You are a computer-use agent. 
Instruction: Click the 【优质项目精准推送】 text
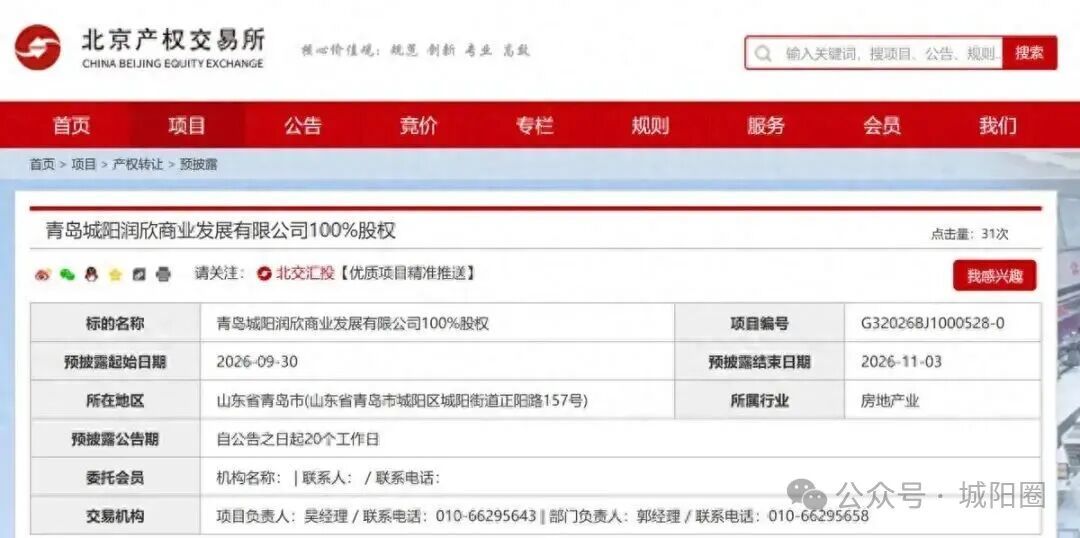407,273
